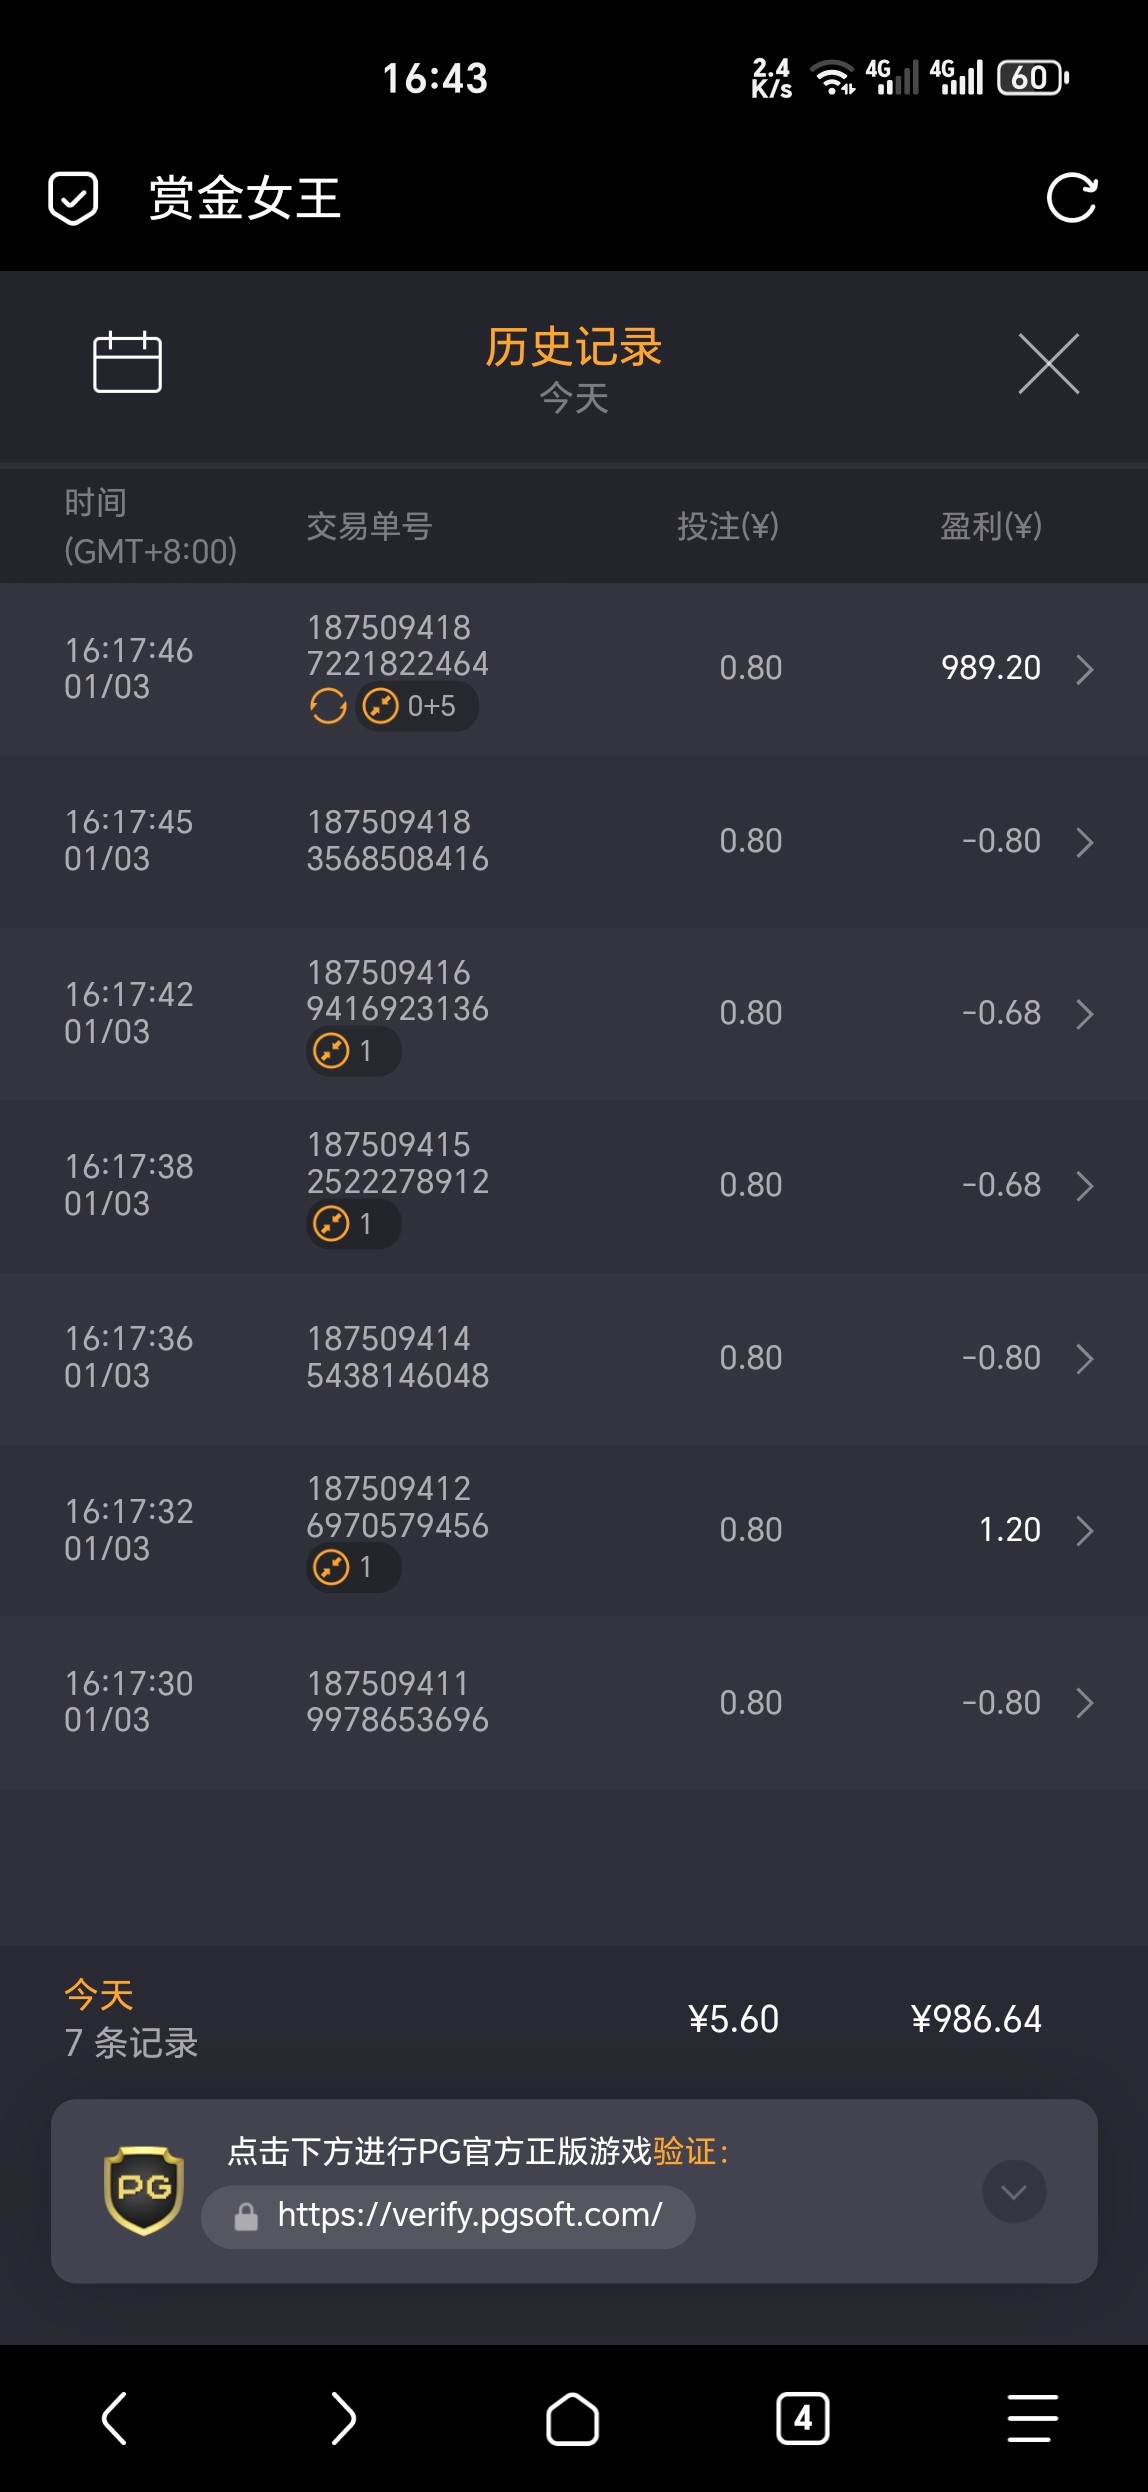Go to browser home page

tap(572, 2419)
